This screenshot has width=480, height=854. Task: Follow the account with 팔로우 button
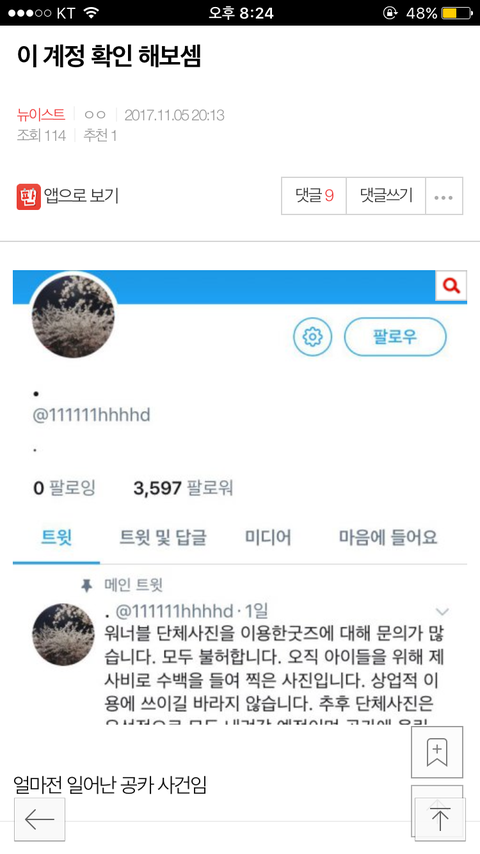(395, 337)
